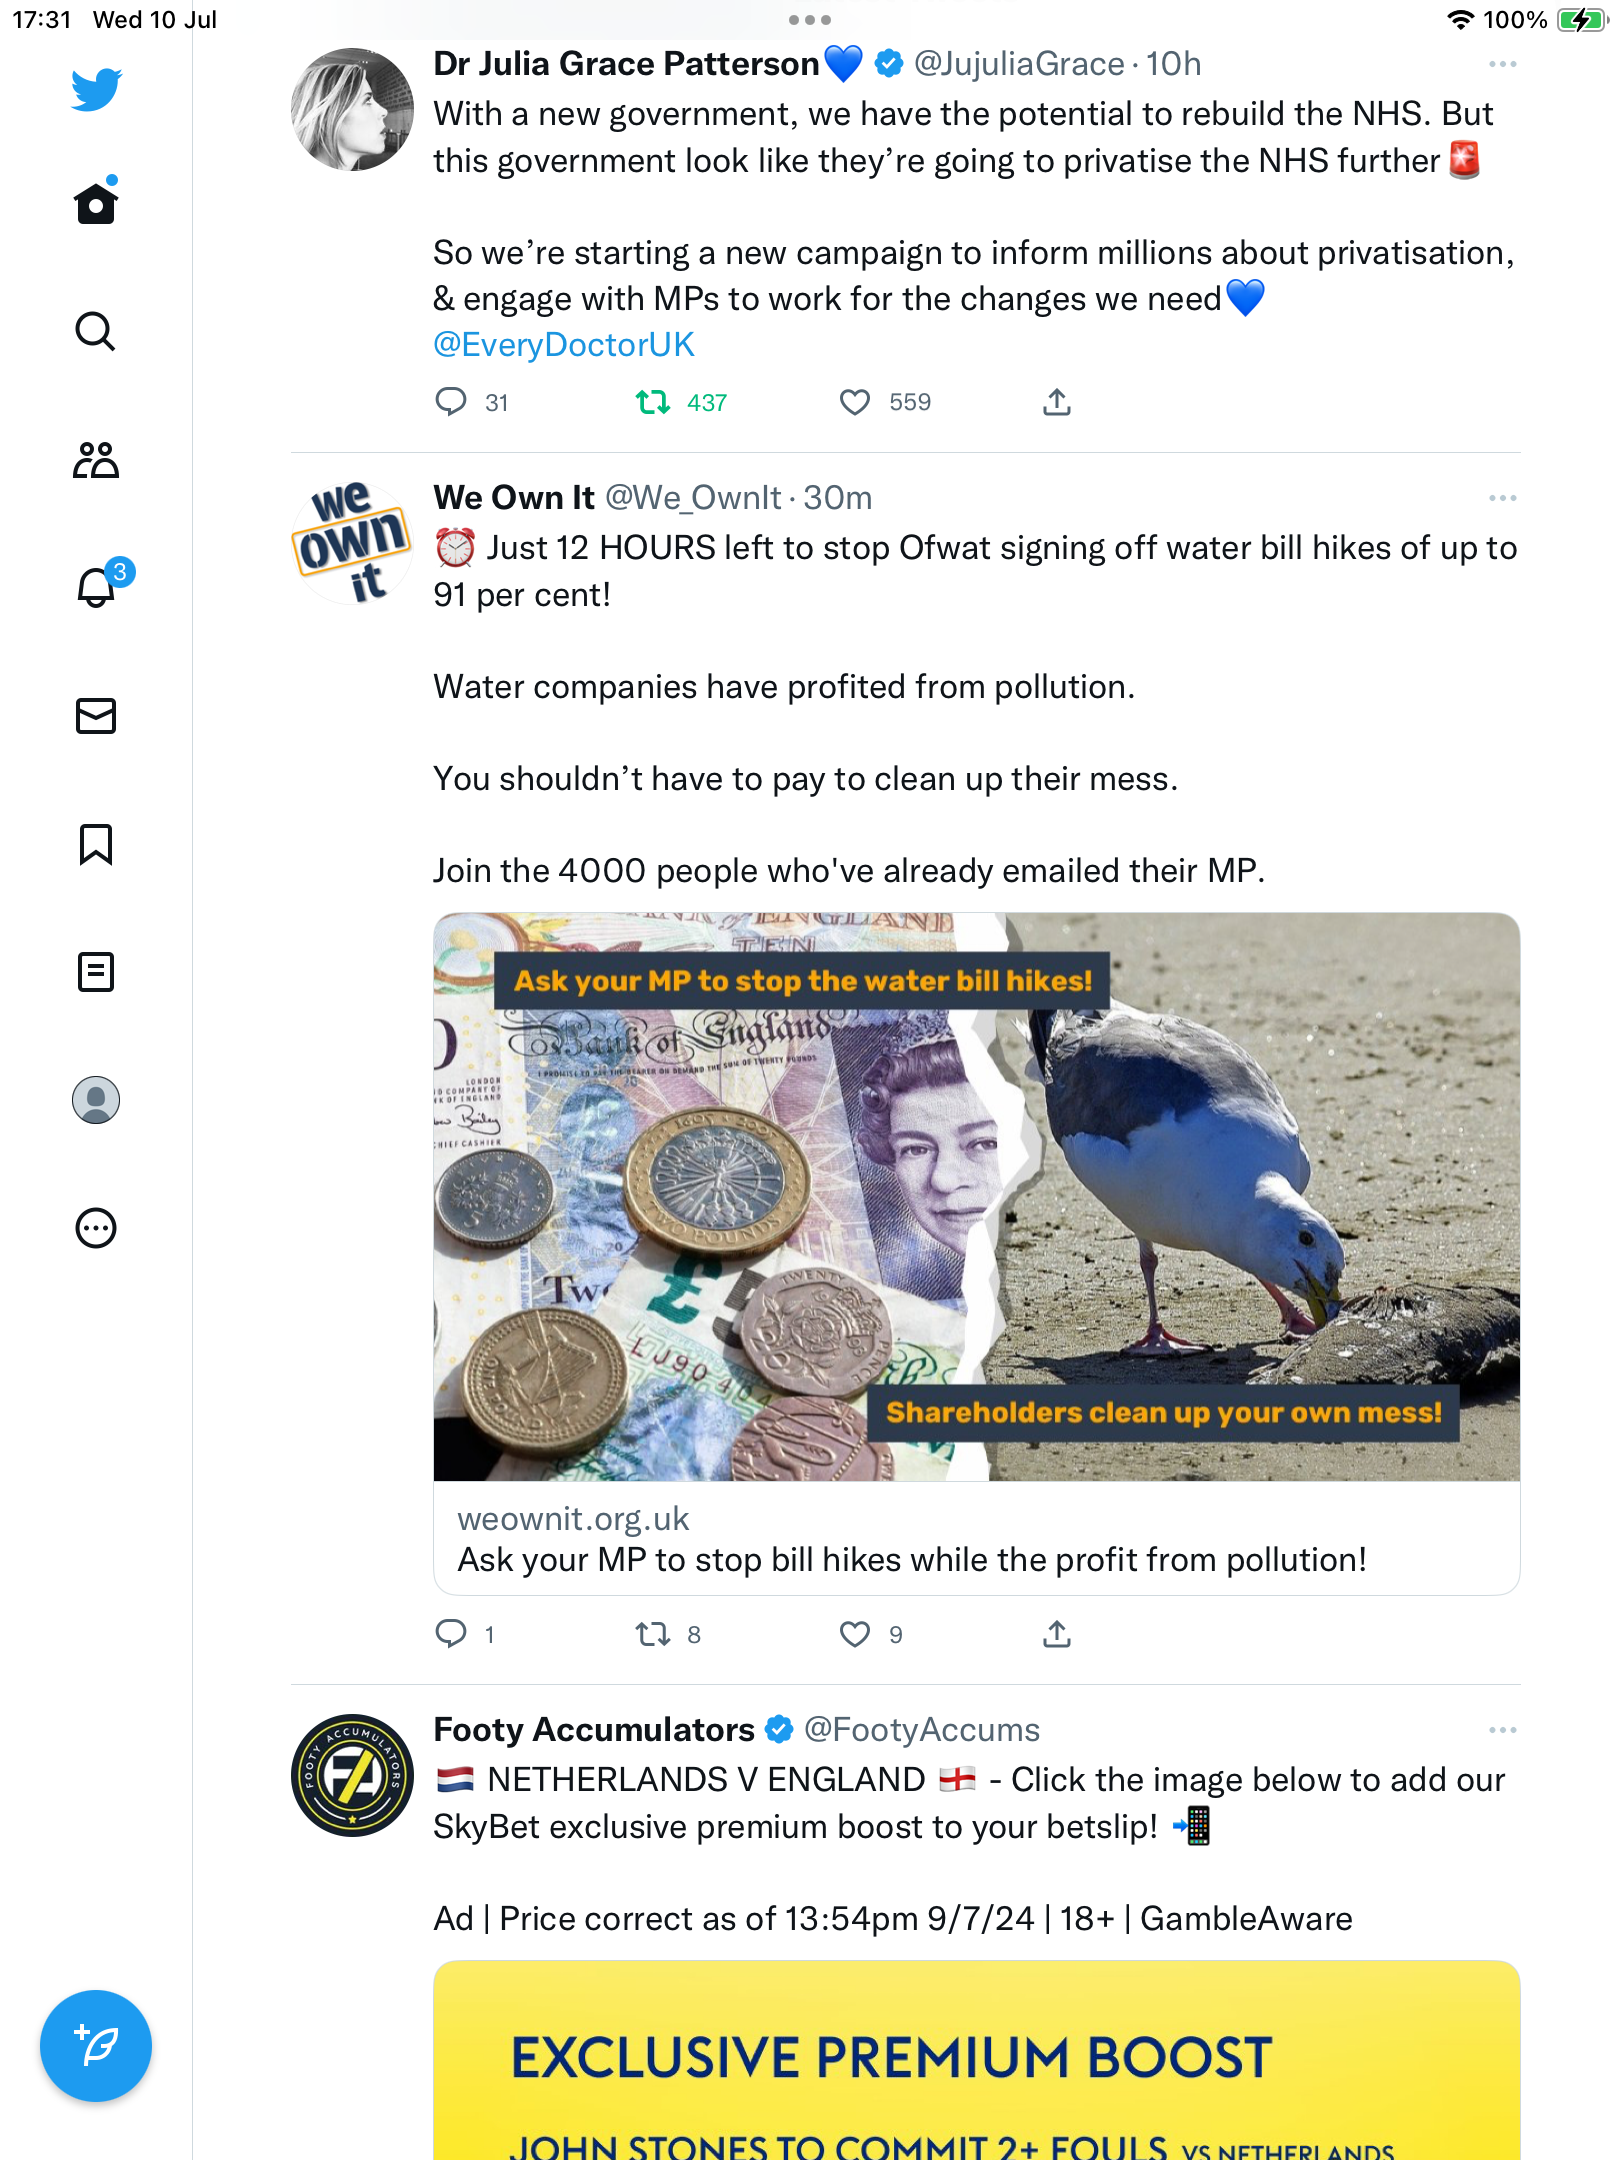Go to Home timeline icon
This screenshot has width=1620, height=2160.
click(96, 203)
